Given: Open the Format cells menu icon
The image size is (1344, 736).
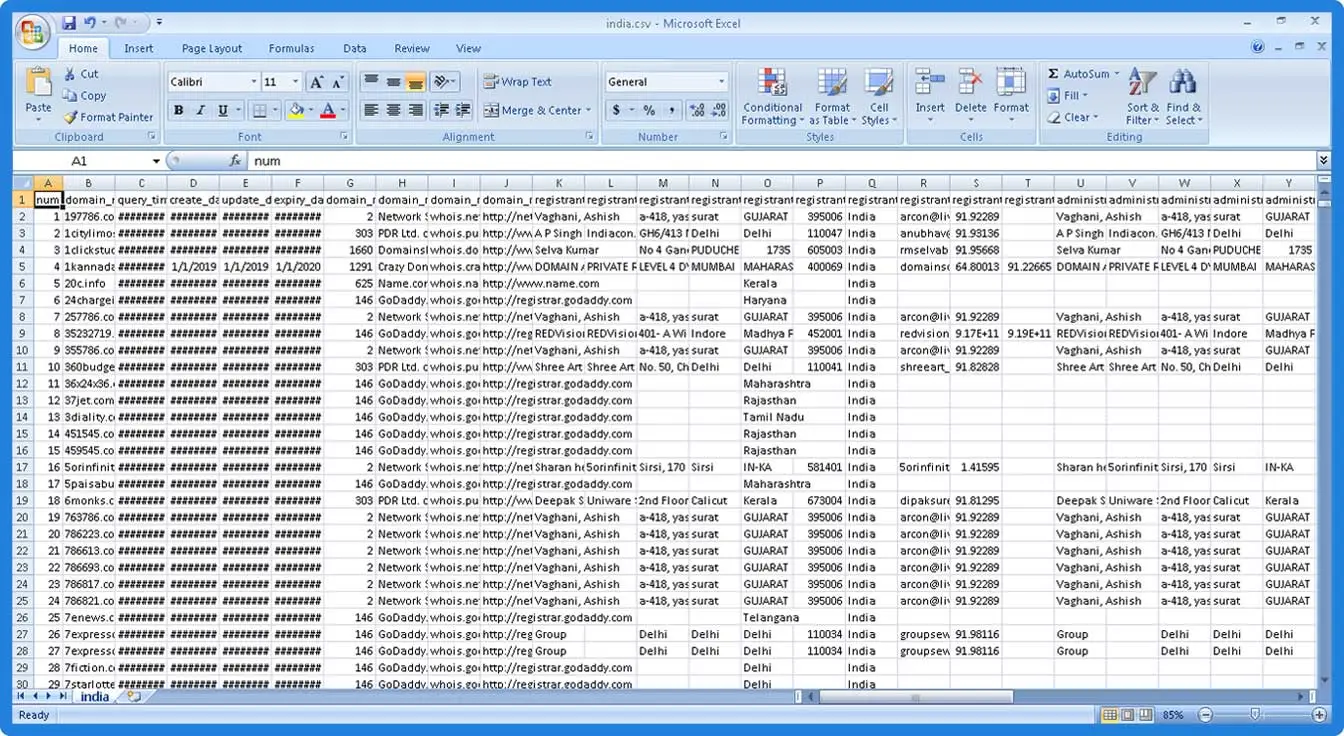Looking at the screenshot, I should point(1011,82).
